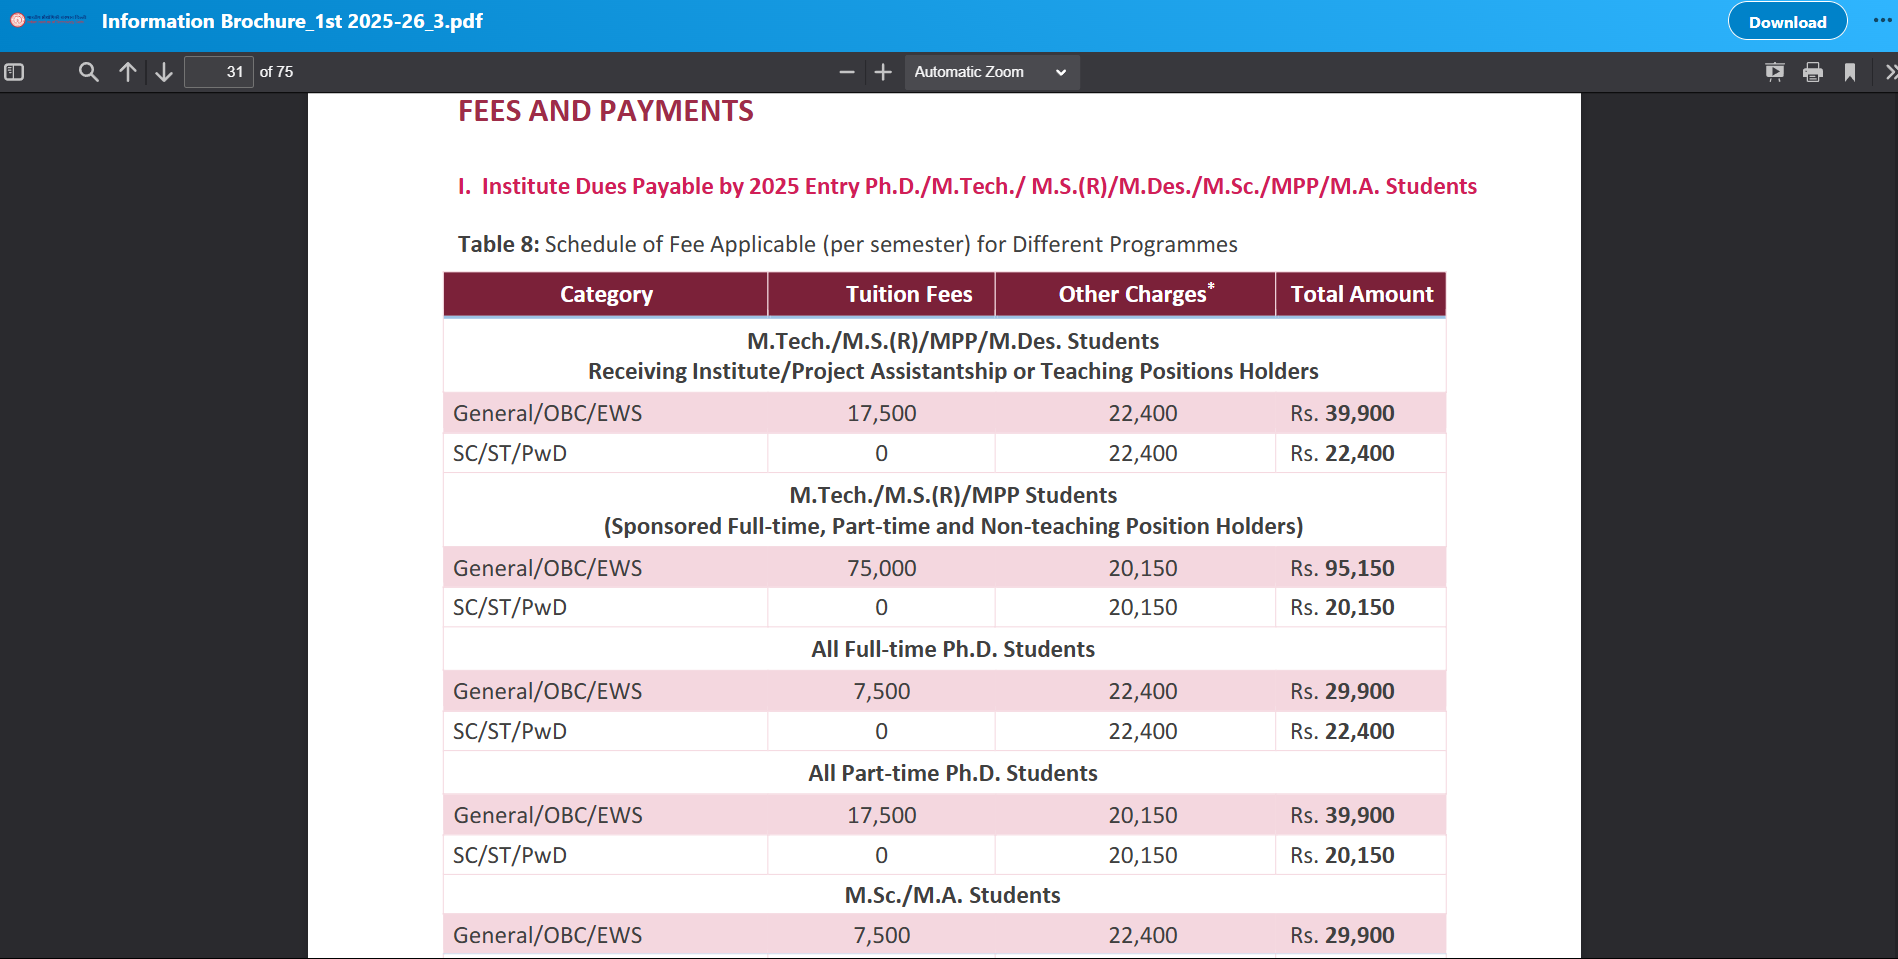The image size is (1898, 959).
Task: Click the FEES AND PAYMENTS heading
Action: click(606, 111)
